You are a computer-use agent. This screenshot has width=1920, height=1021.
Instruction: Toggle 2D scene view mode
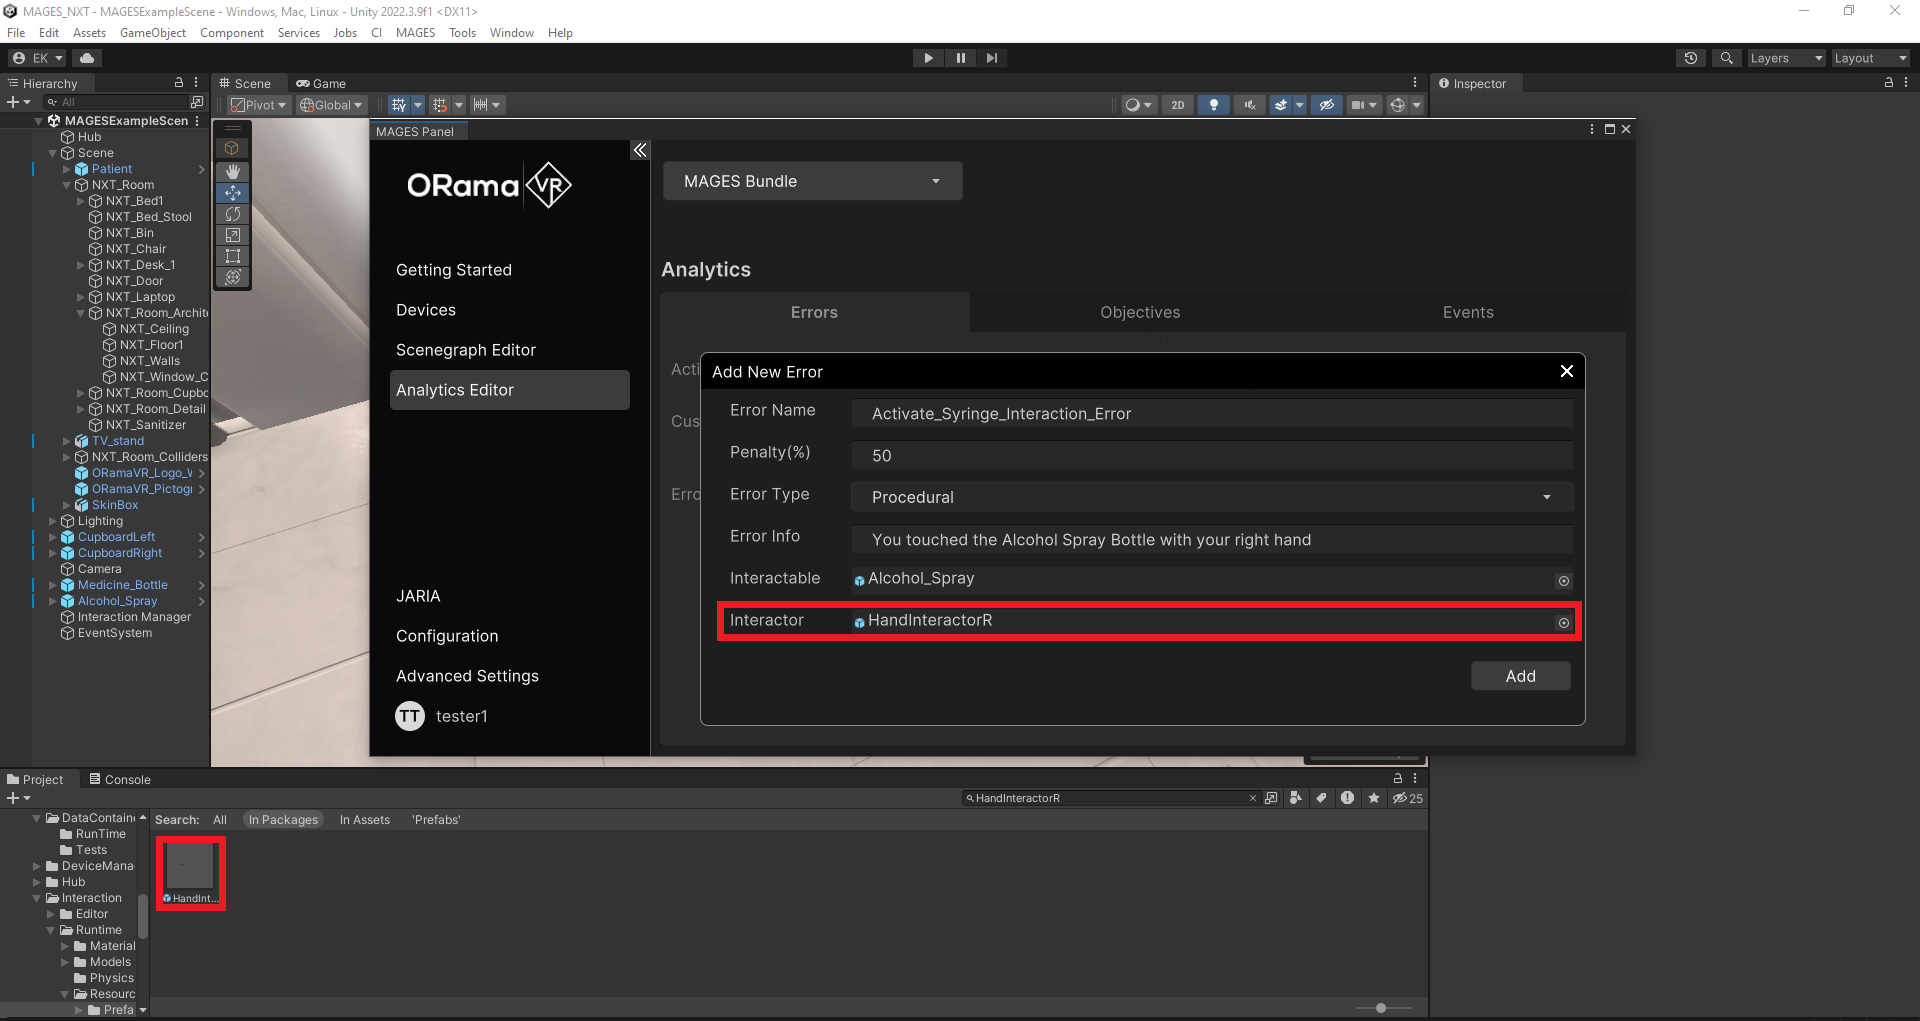coord(1177,105)
